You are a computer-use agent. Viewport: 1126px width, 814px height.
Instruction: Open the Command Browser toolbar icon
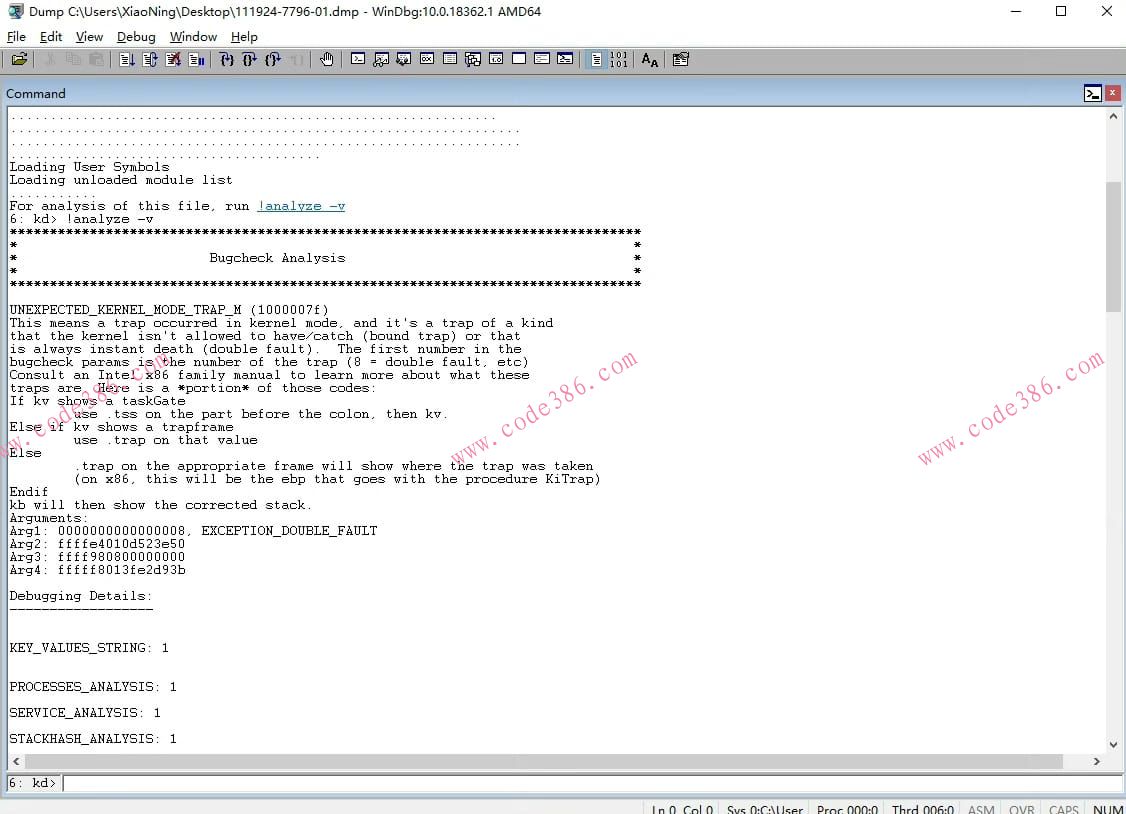tap(564, 60)
